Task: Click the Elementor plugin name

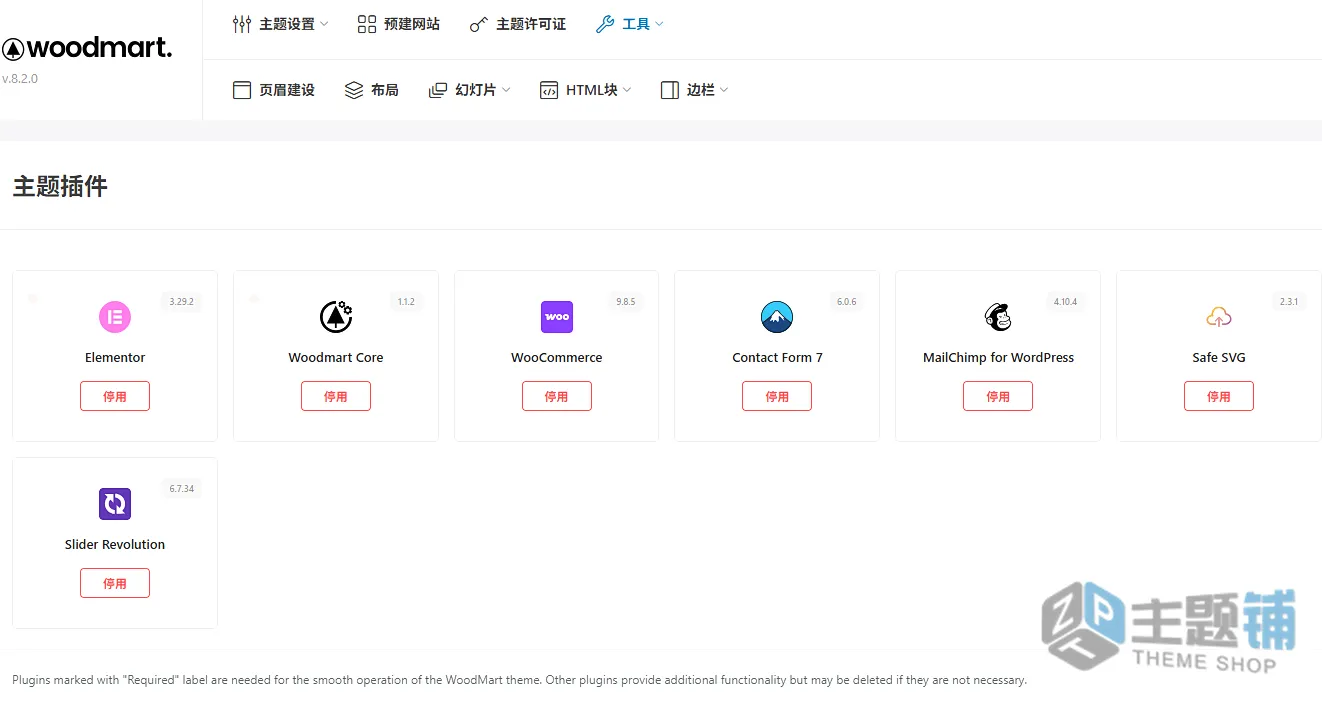Action: [x=115, y=357]
